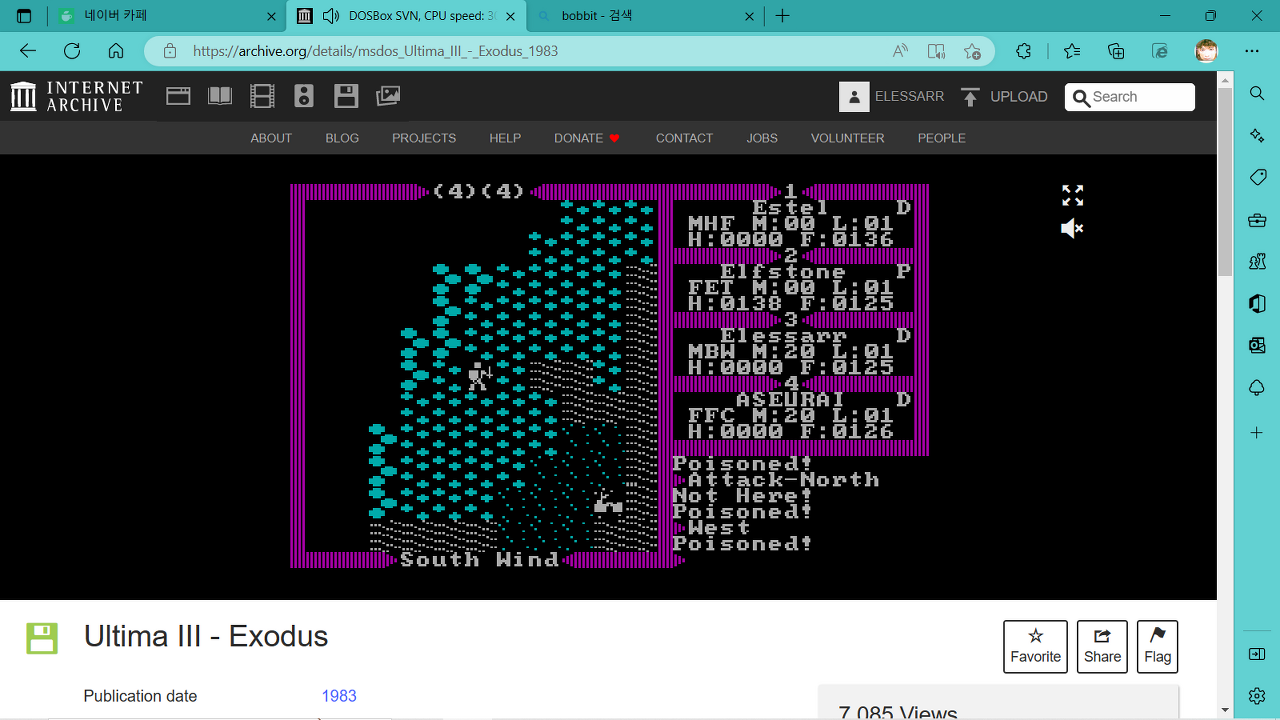1280x720 pixels.
Task: Open Immersive reader icon in address bar
Action: [x=936, y=51]
